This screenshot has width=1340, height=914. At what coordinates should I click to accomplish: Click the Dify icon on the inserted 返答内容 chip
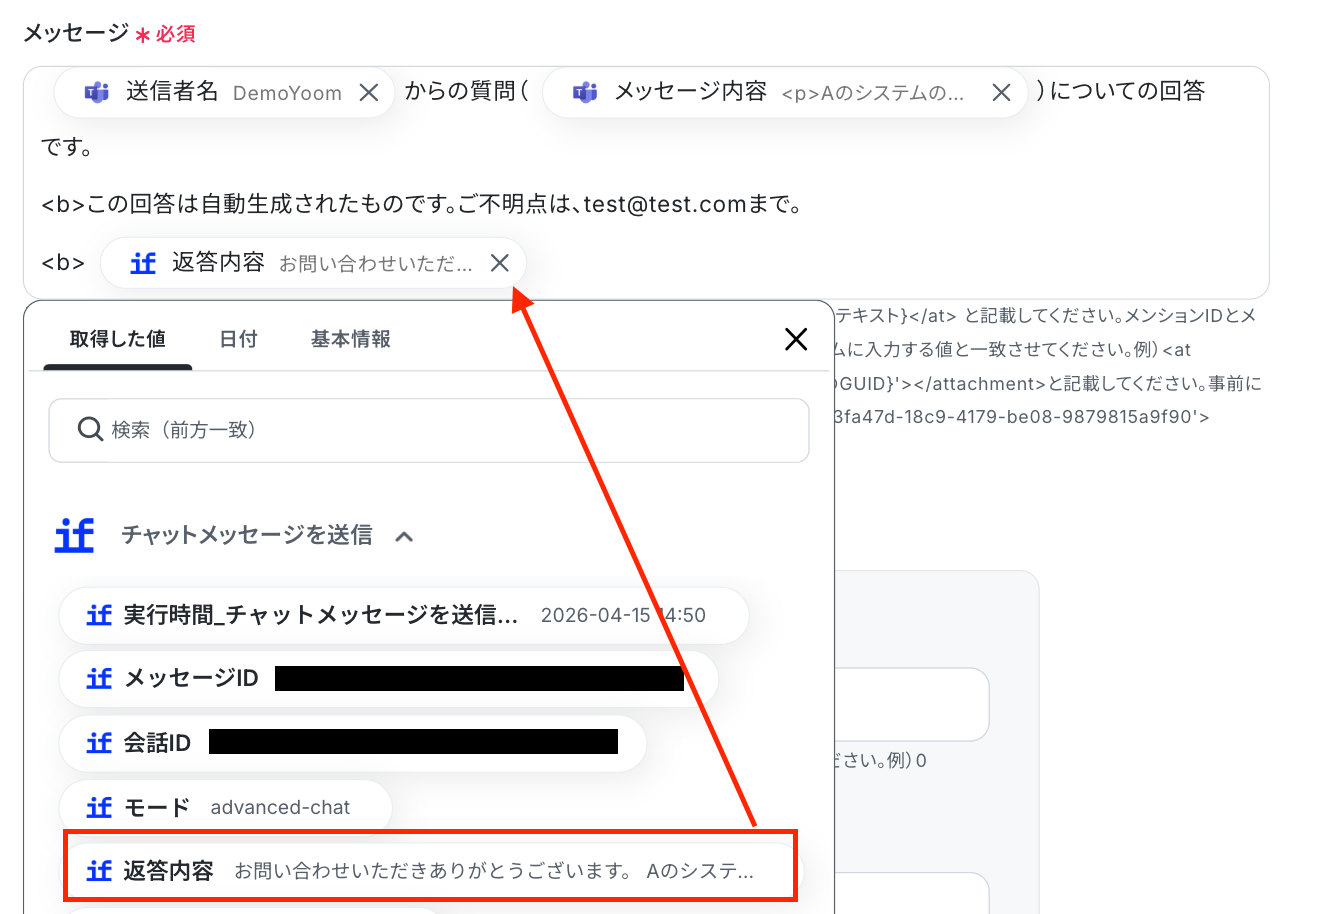tap(143, 263)
